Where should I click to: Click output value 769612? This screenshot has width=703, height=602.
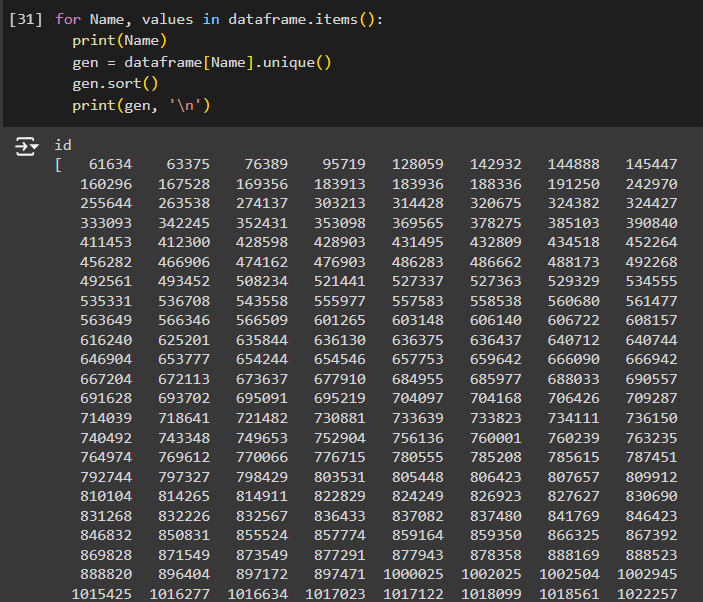pyautogui.click(x=184, y=457)
